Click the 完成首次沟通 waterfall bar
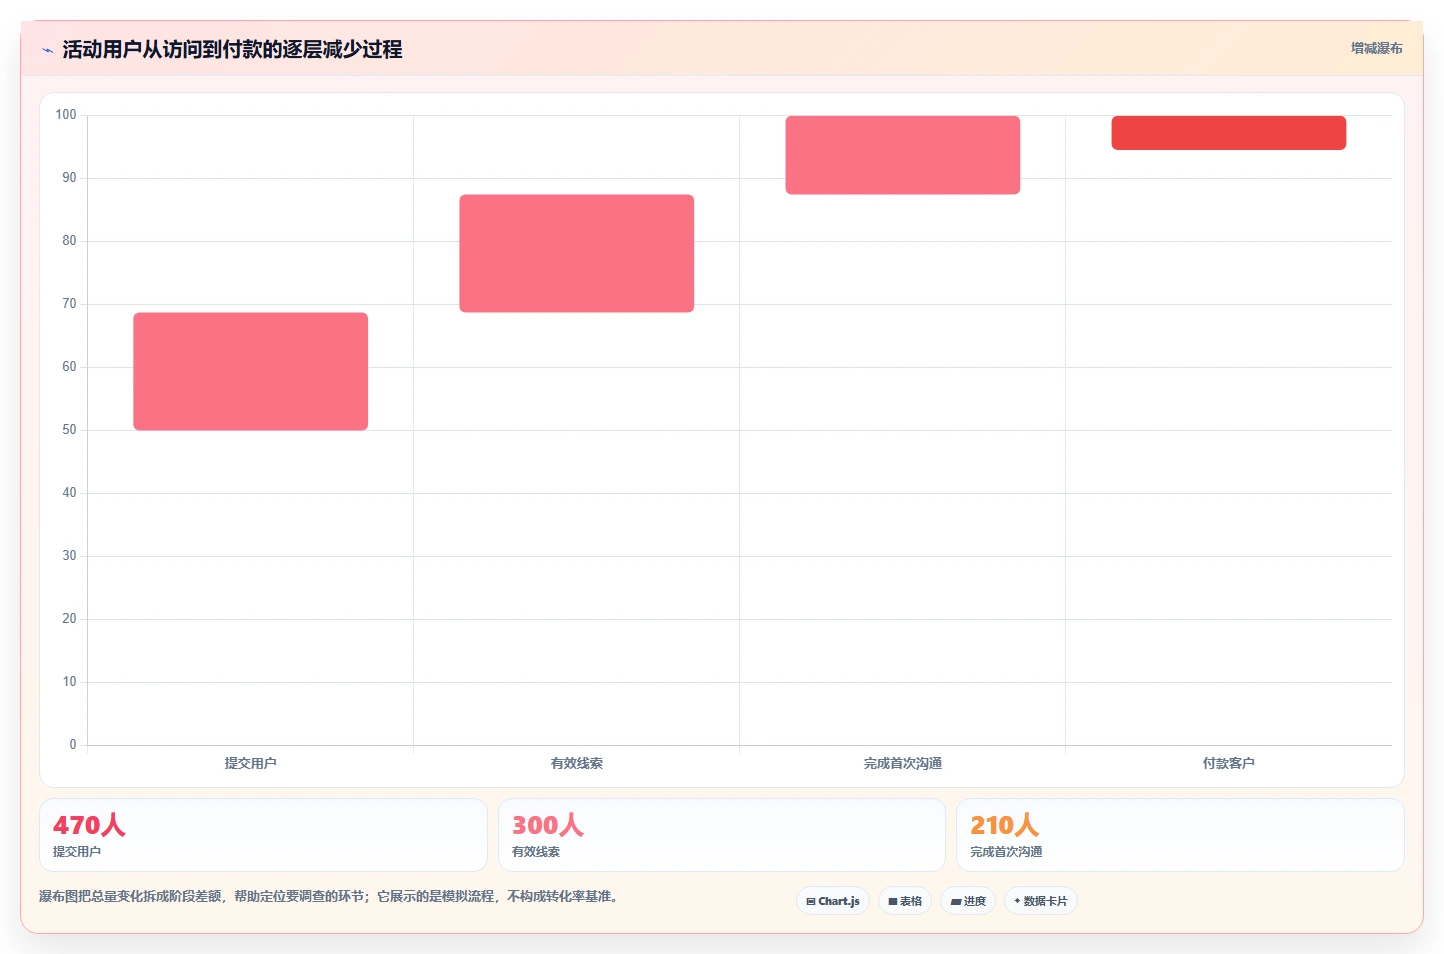The height and width of the screenshot is (954, 1444). coord(903,155)
